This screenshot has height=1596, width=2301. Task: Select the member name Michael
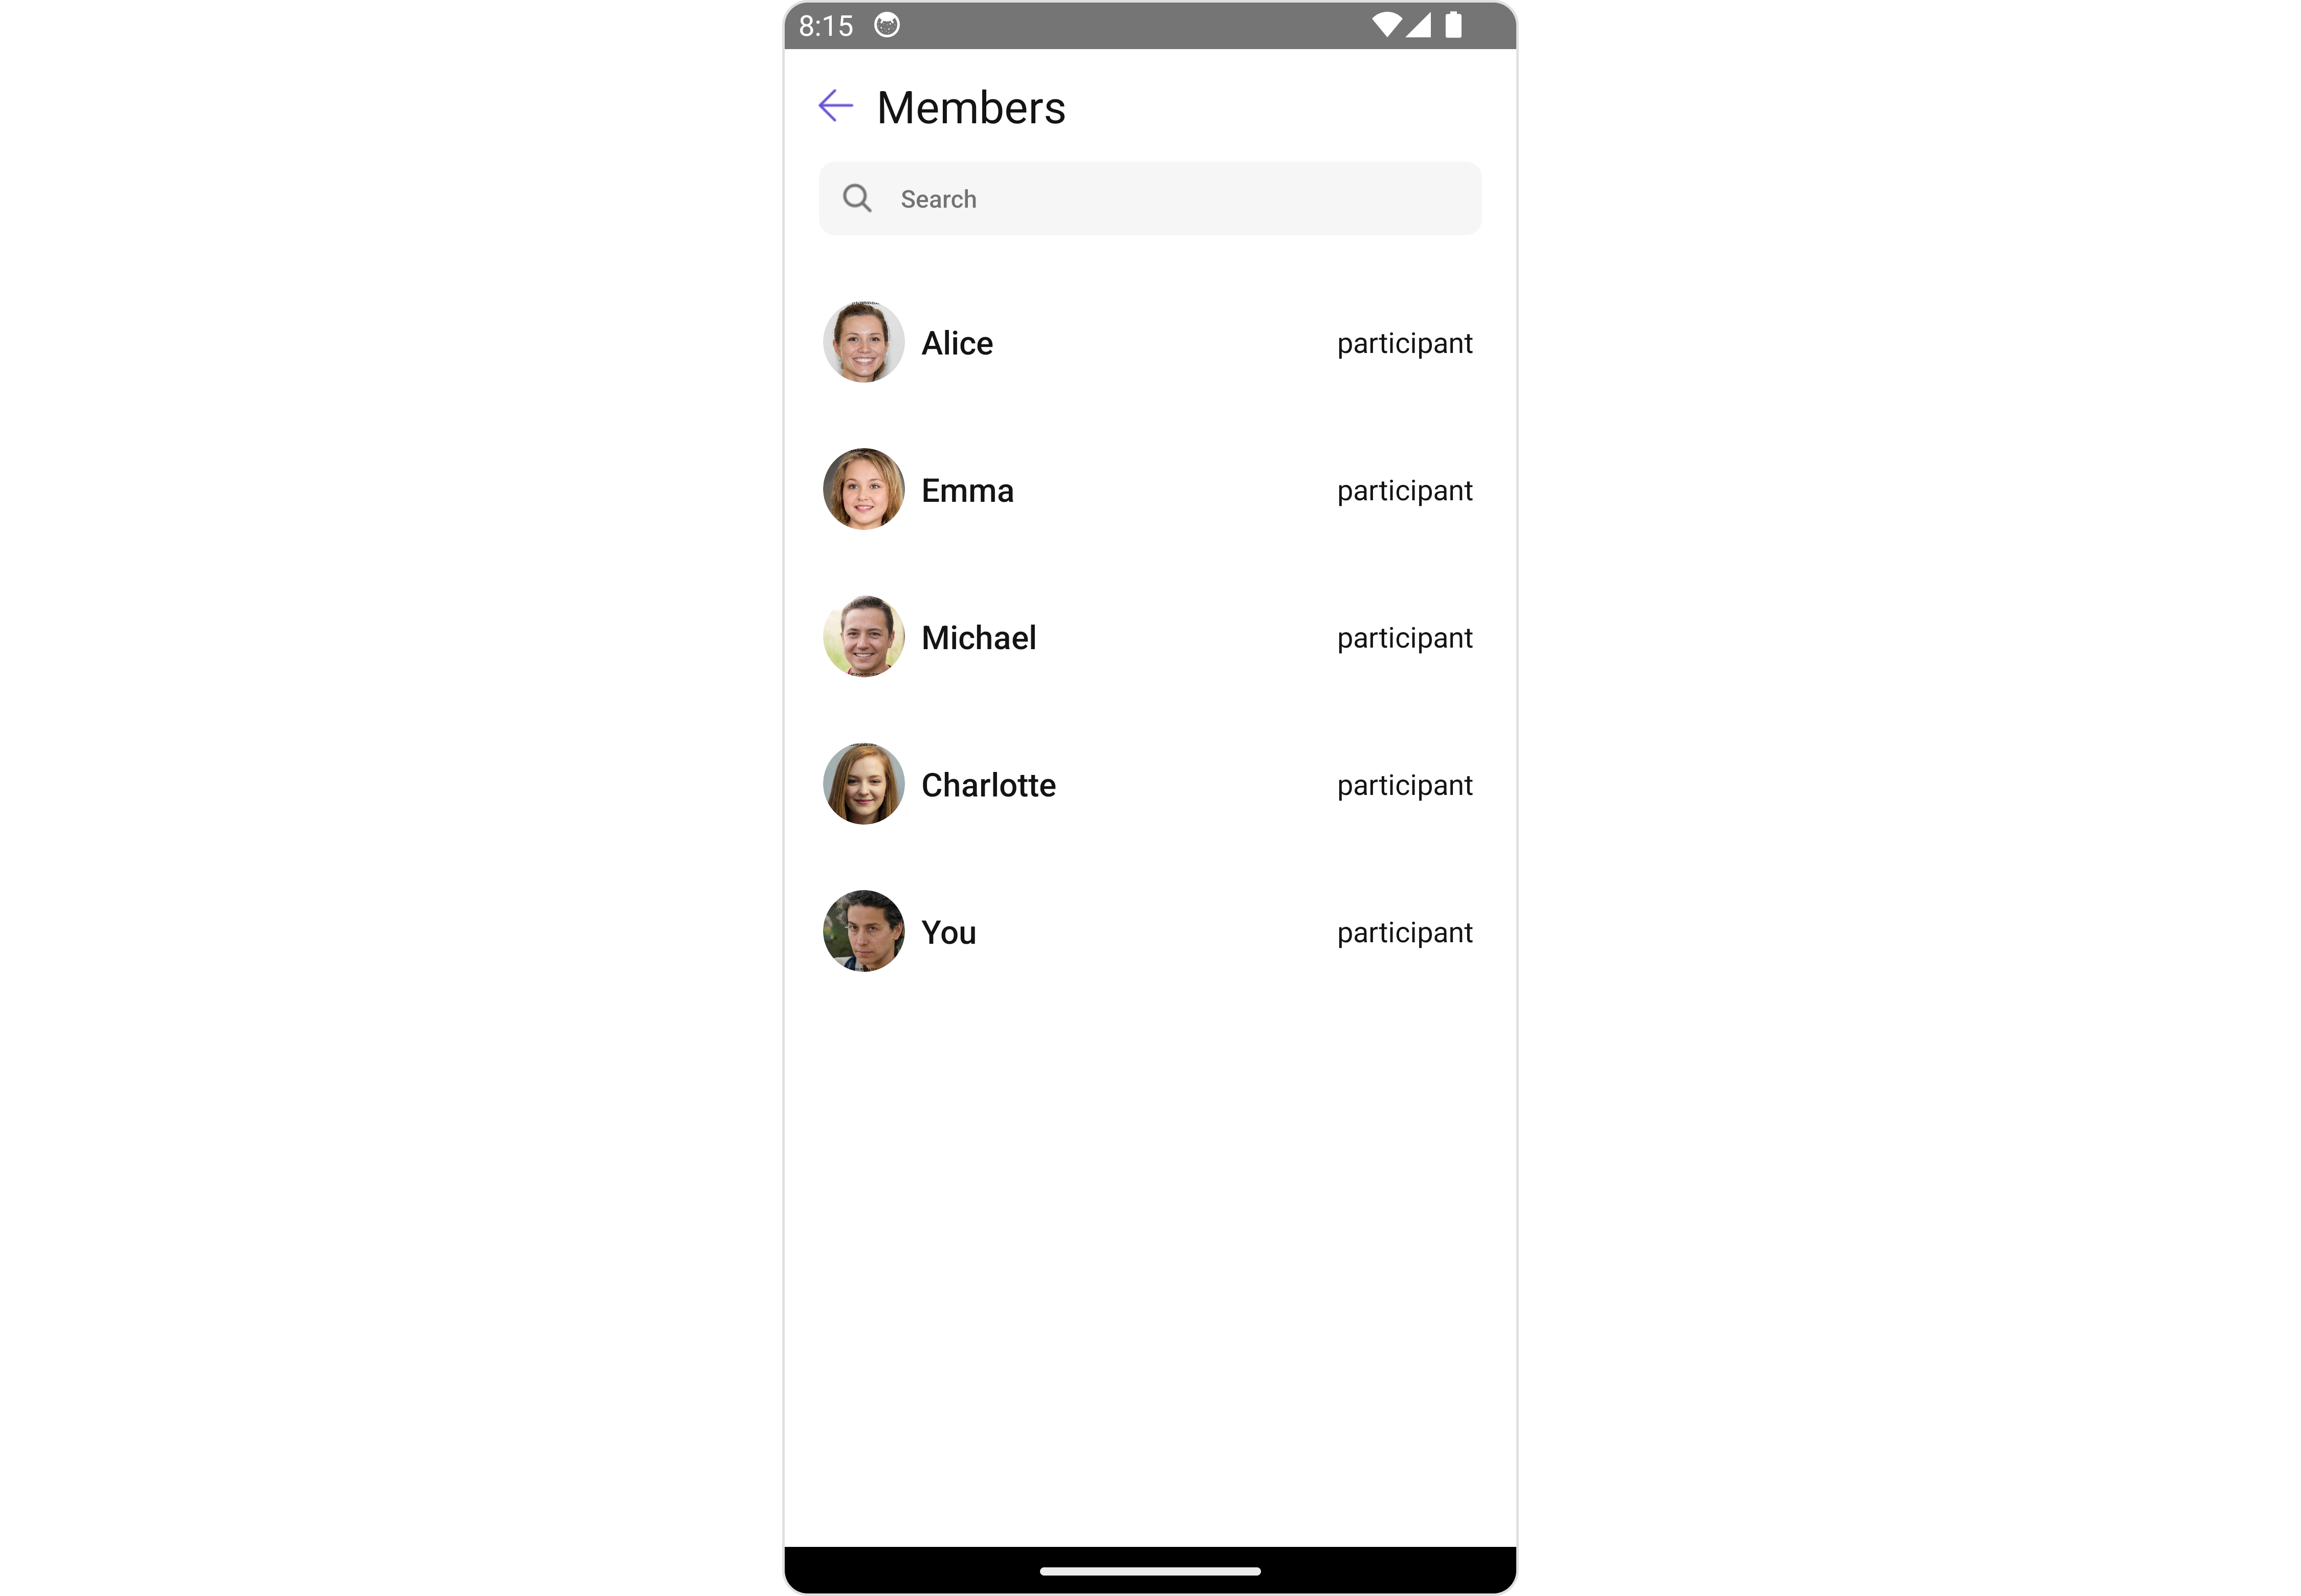point(979,638)
